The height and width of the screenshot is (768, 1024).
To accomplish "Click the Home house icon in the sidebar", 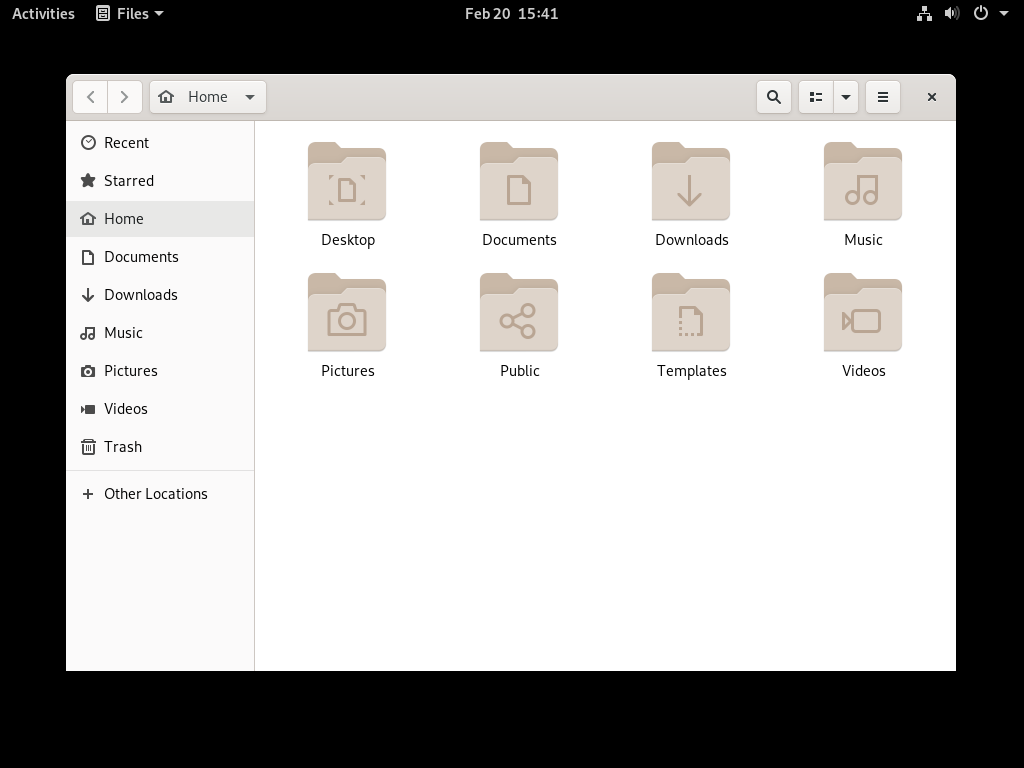I will pyautogui.click(x=88, y=219).
